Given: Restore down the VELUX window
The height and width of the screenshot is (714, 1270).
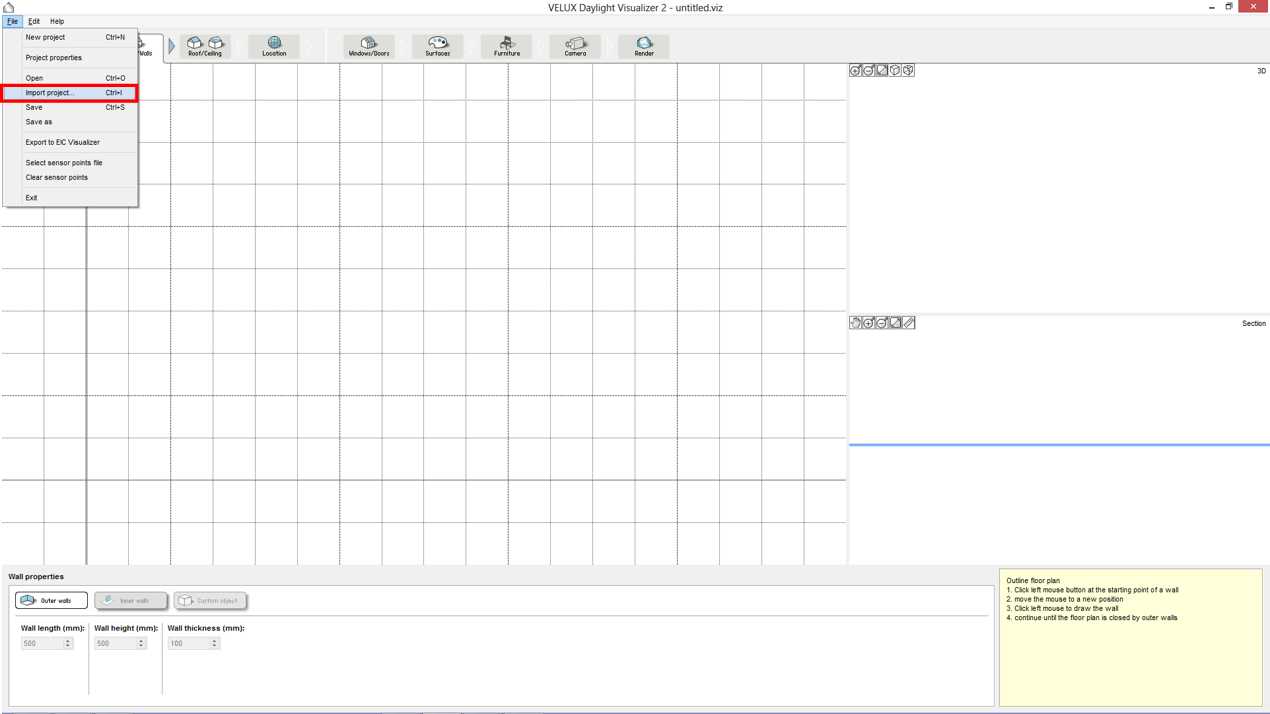Looking at the screenshot, I should point(1229,7).
